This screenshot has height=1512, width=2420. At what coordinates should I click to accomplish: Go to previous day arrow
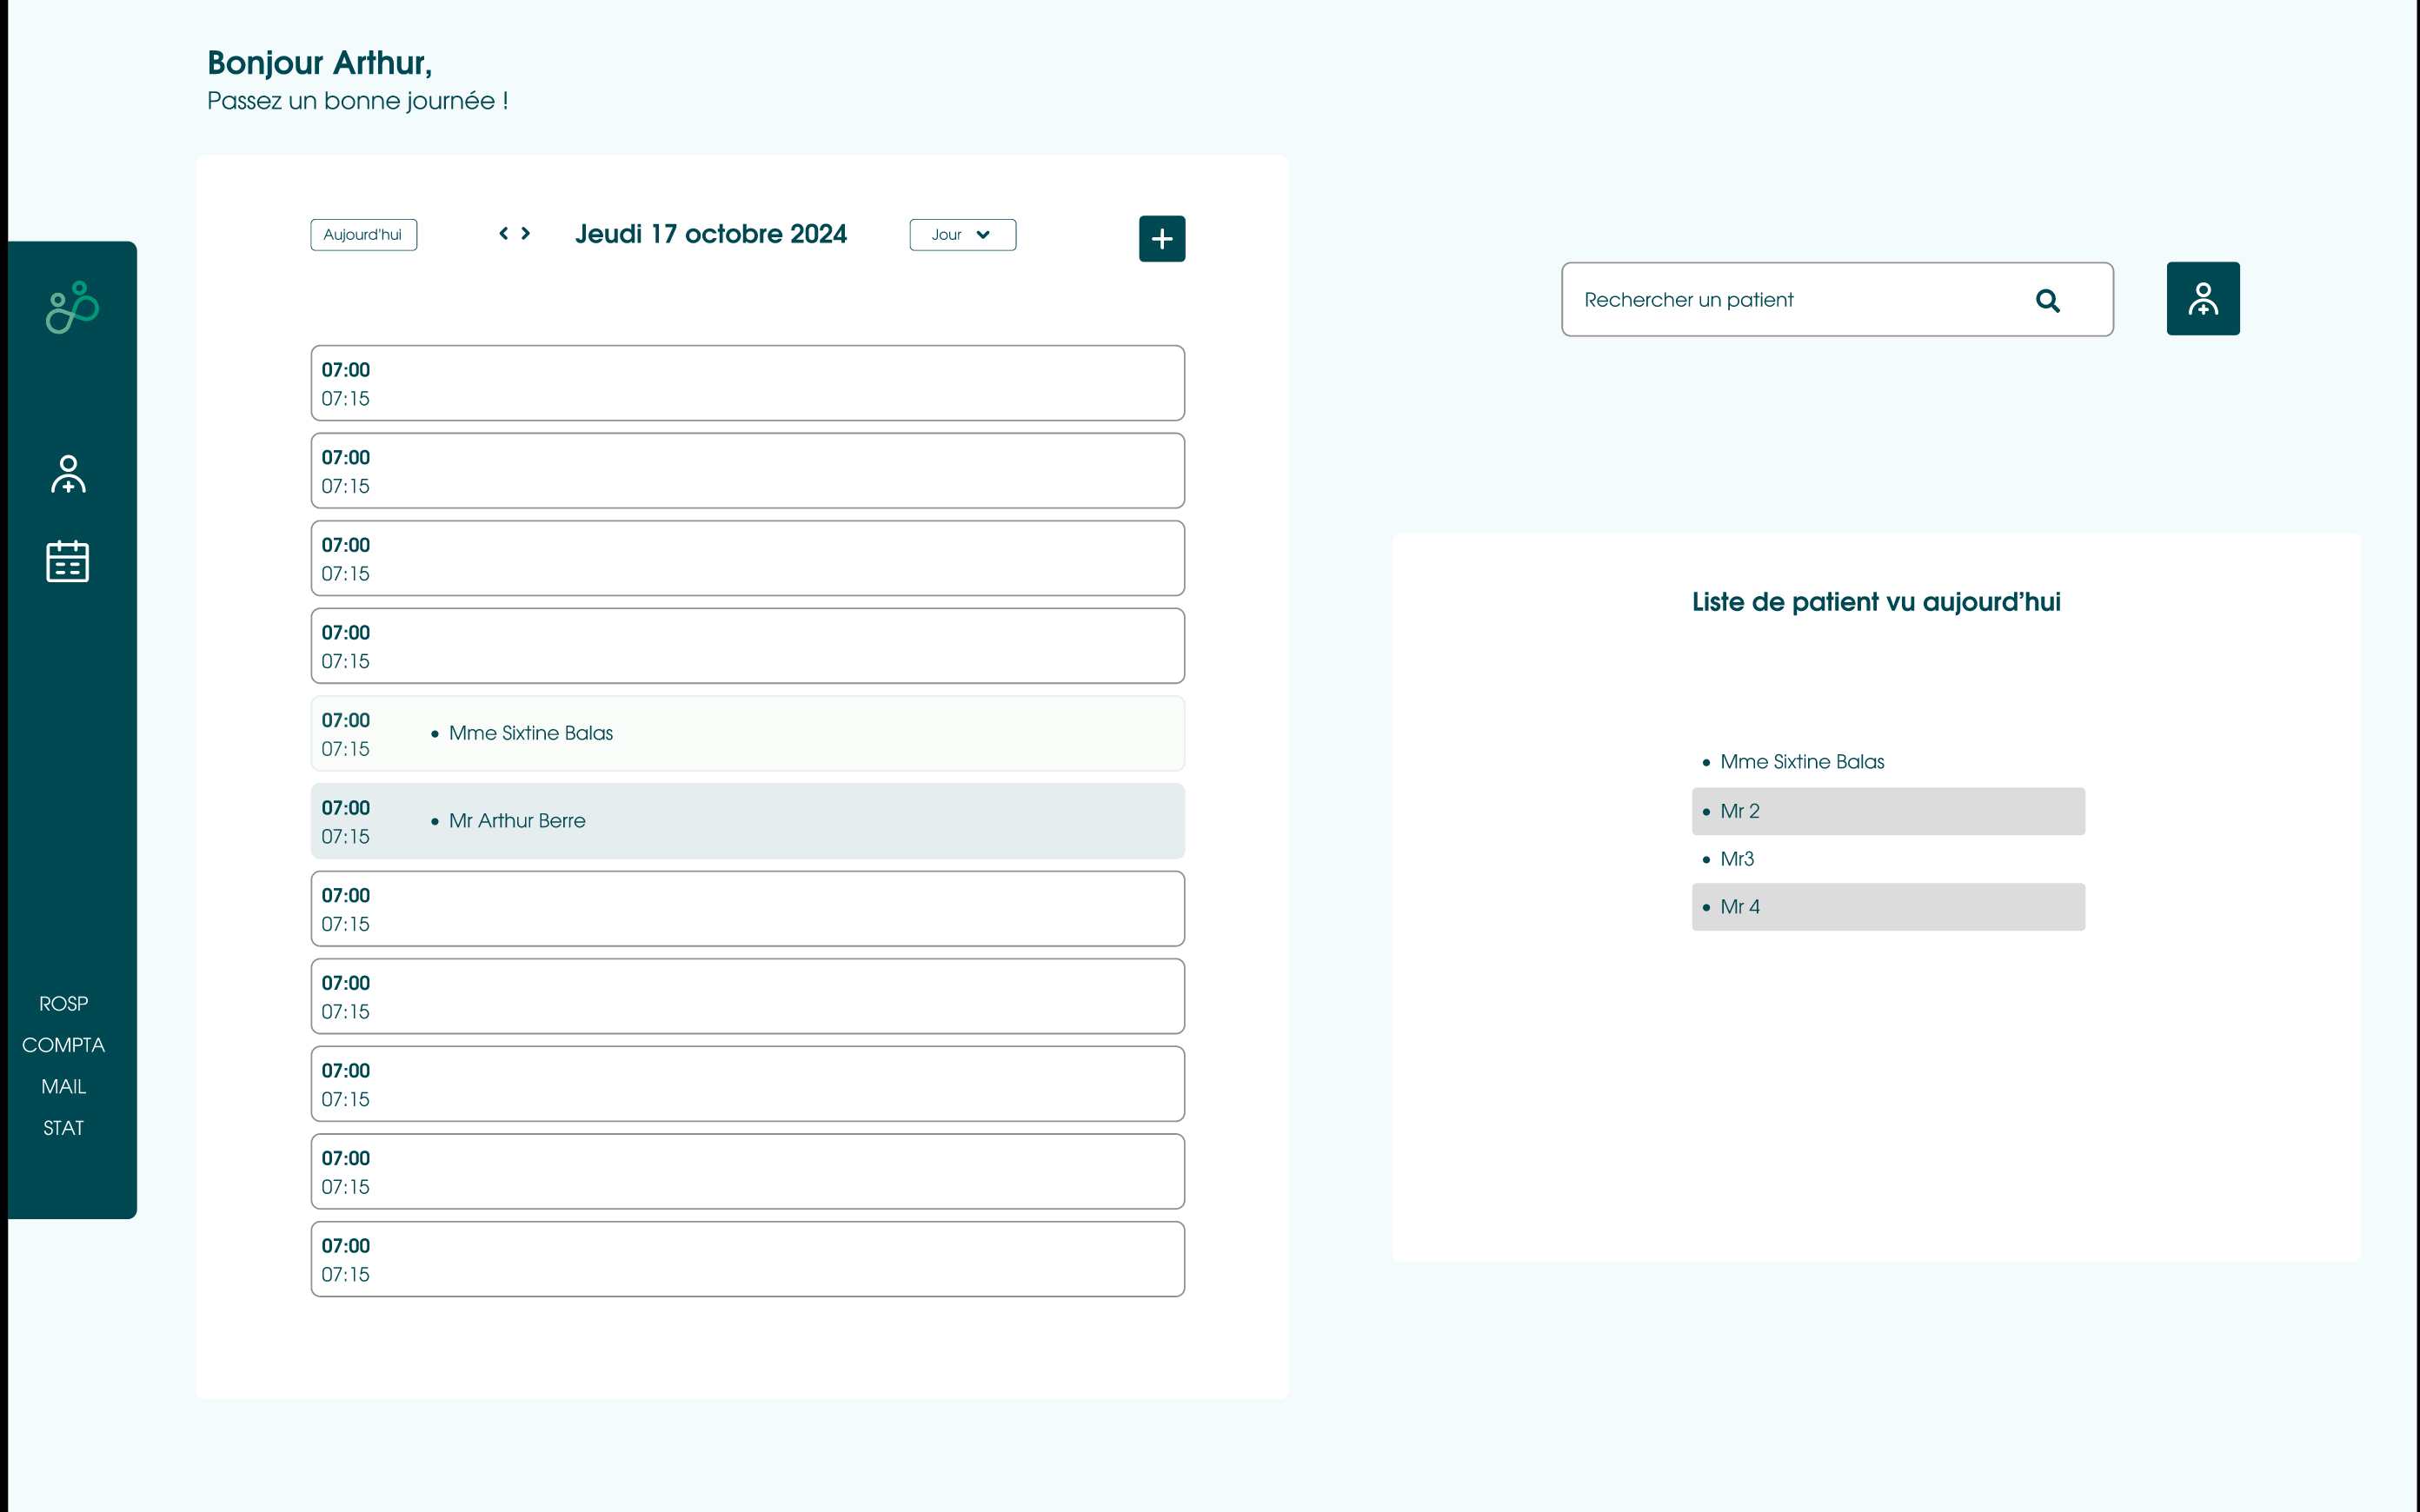(x=504, y=233)
